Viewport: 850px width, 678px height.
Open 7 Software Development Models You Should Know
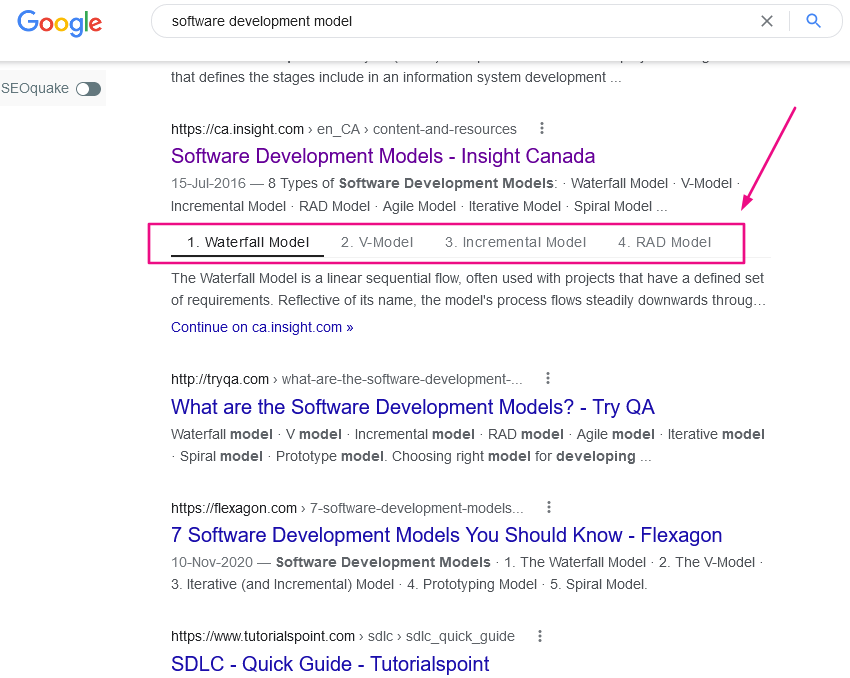tap(446, 535)
